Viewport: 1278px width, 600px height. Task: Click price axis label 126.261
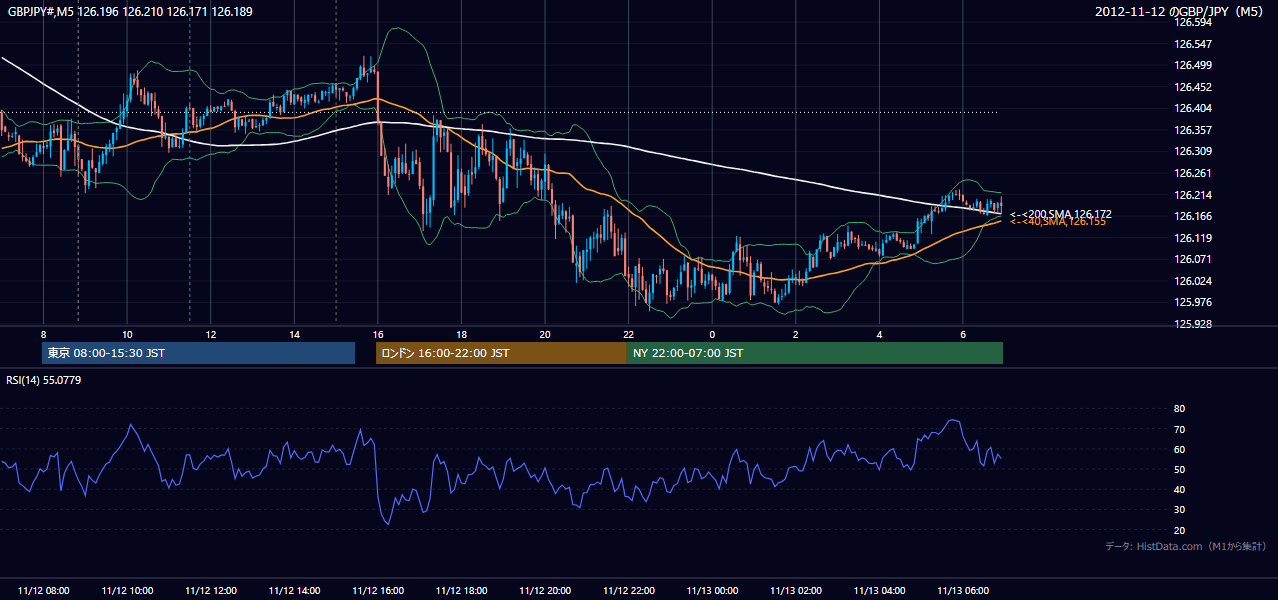click(x=1192, y=173)
